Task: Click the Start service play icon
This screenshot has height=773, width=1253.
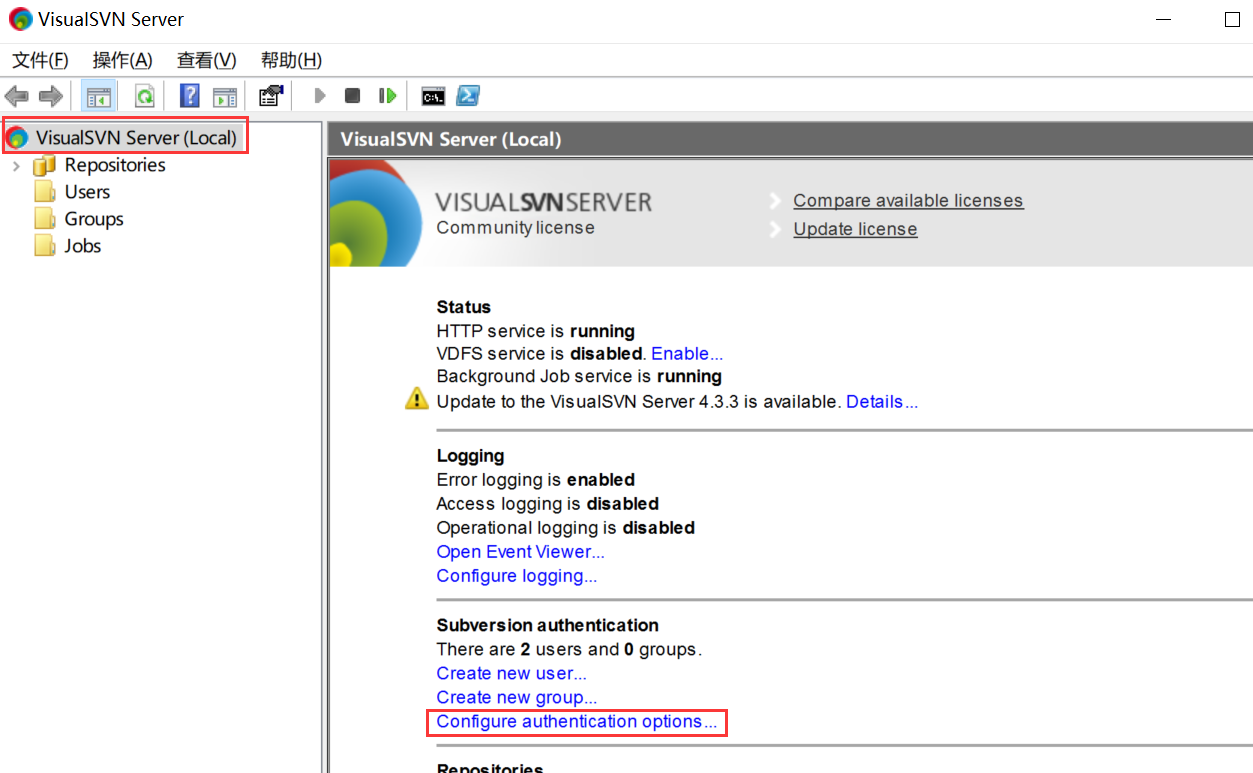Action: (x=320, y=96)
